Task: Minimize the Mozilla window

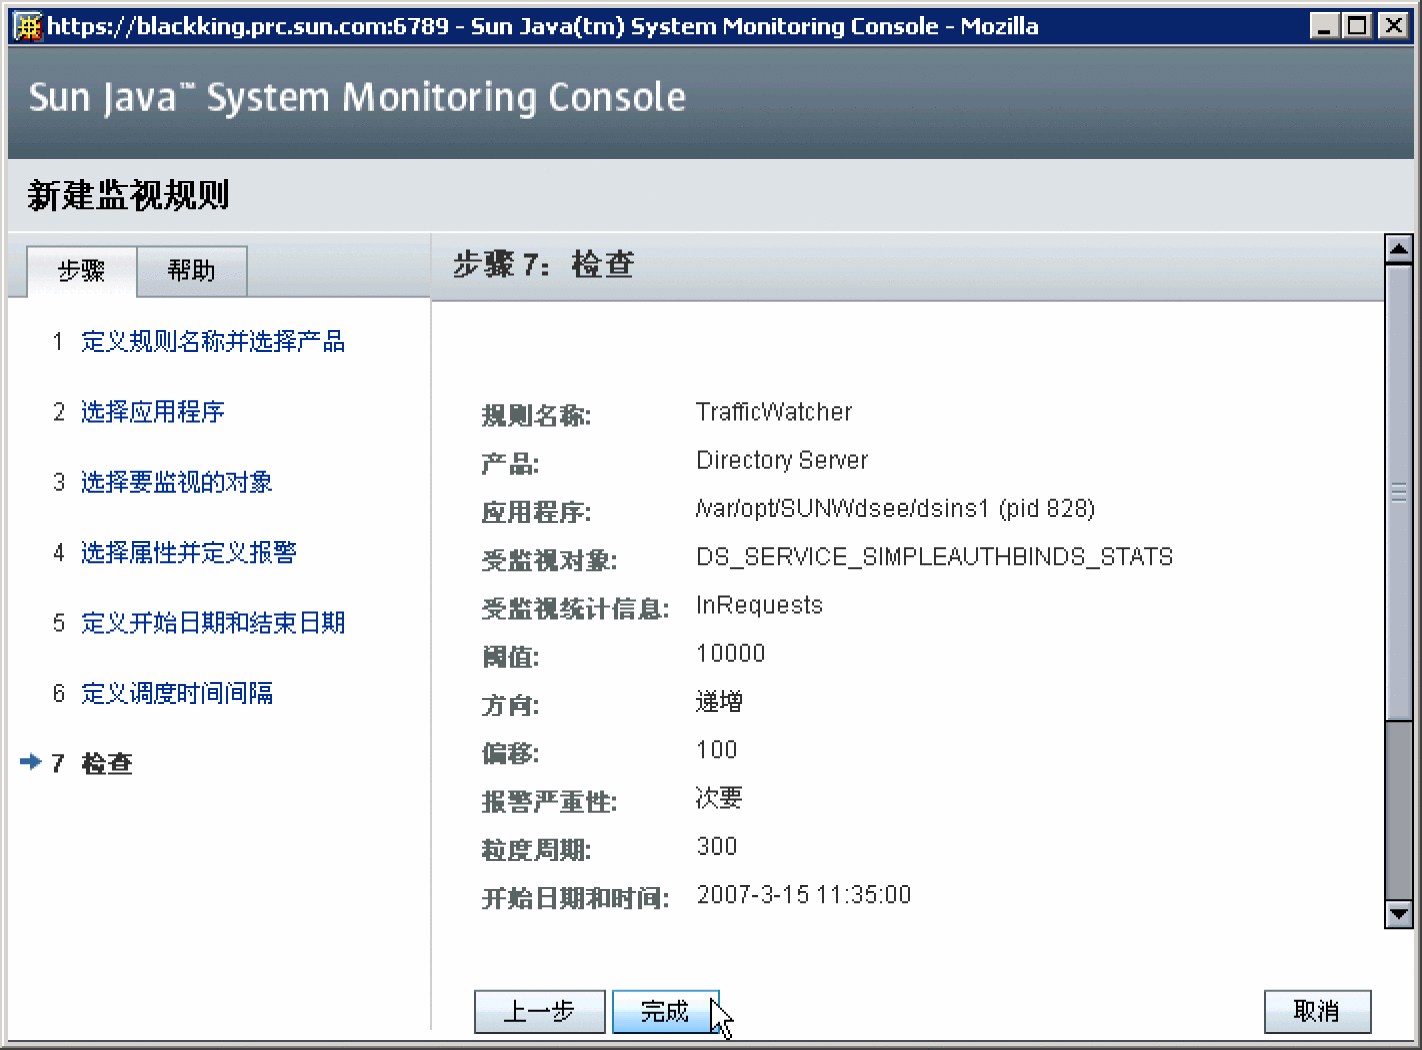Action: point(1324,26)
